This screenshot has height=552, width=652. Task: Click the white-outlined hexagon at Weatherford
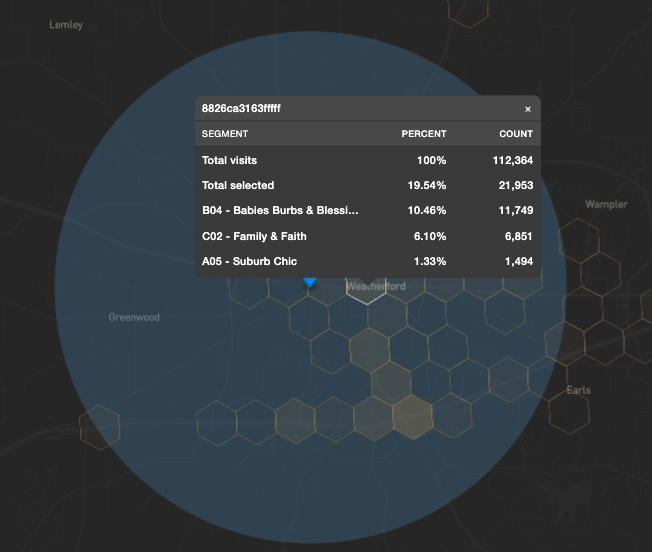pos(366,291)
